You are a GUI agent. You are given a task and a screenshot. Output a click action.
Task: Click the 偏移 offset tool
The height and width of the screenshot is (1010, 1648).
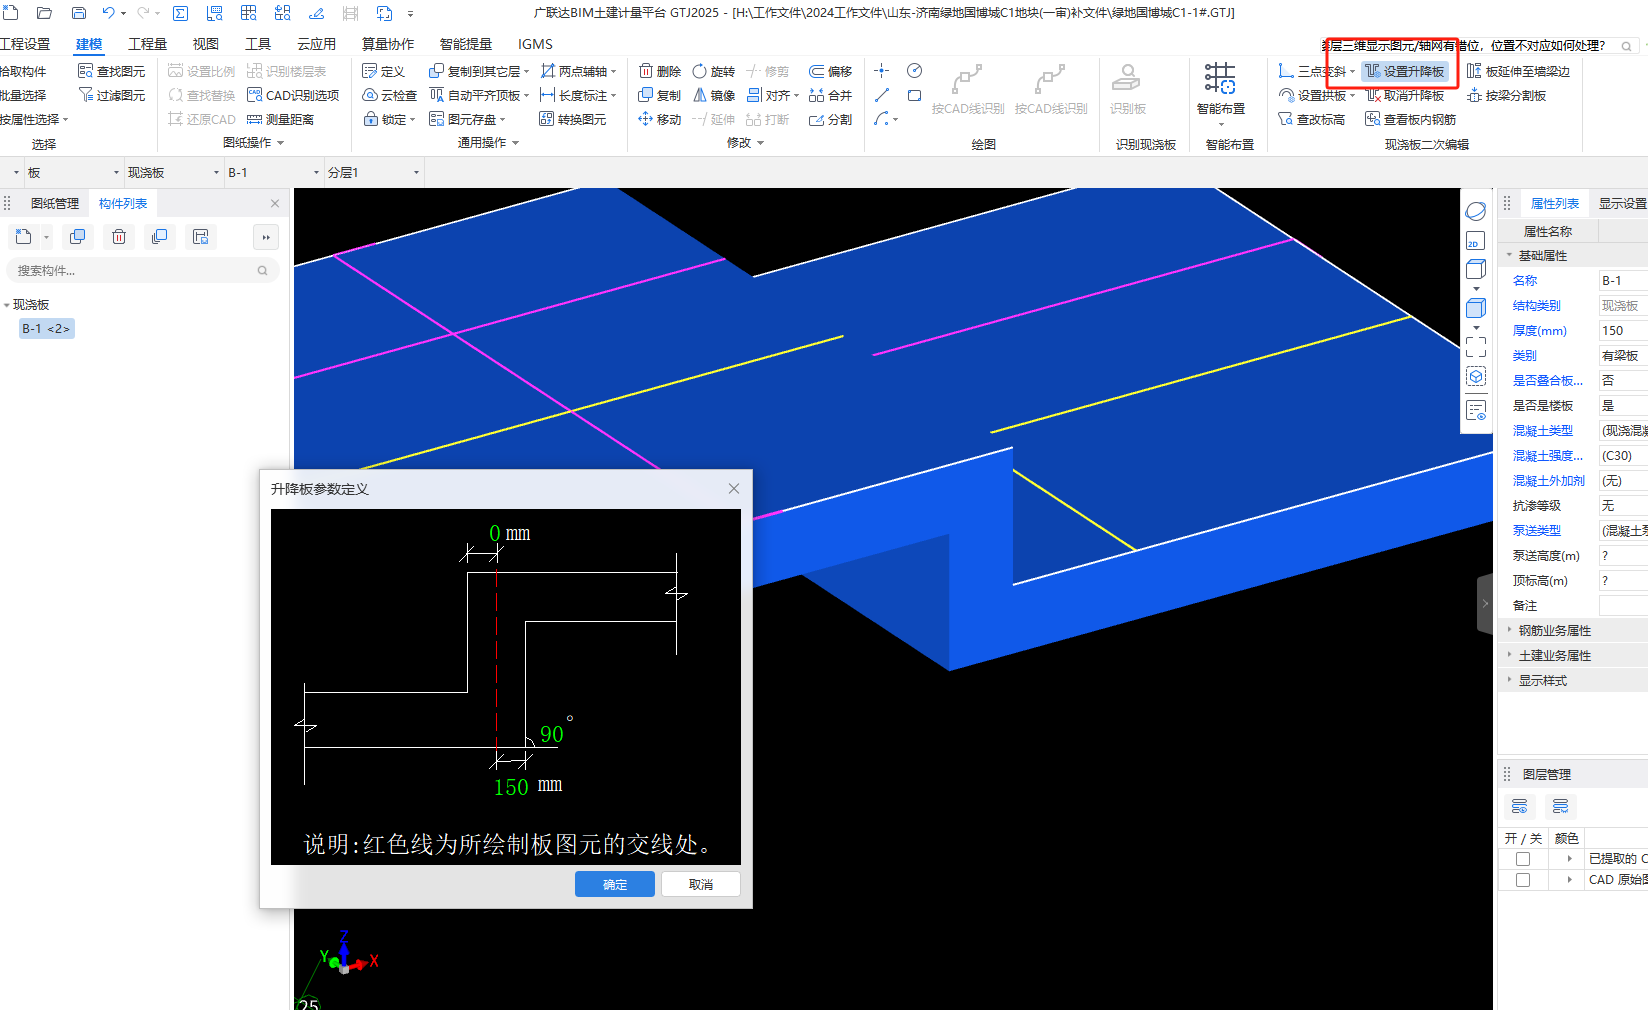point(831,71)
